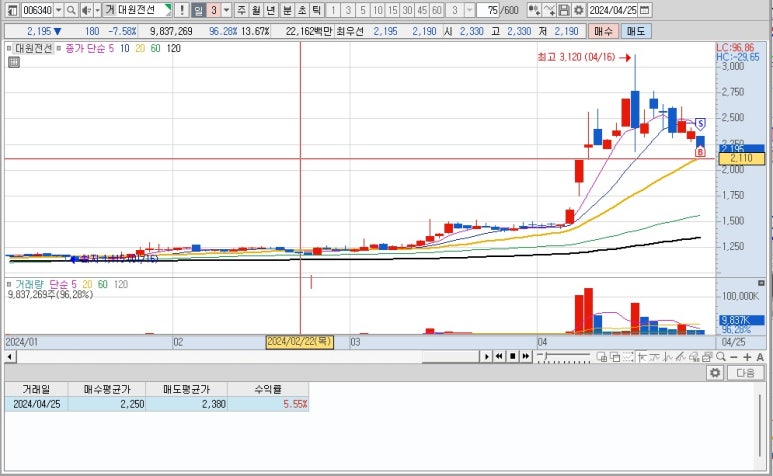Click the speaker sound icon in toolbar
The height and width of the screenshot is (476, 773).
point(86,10)
